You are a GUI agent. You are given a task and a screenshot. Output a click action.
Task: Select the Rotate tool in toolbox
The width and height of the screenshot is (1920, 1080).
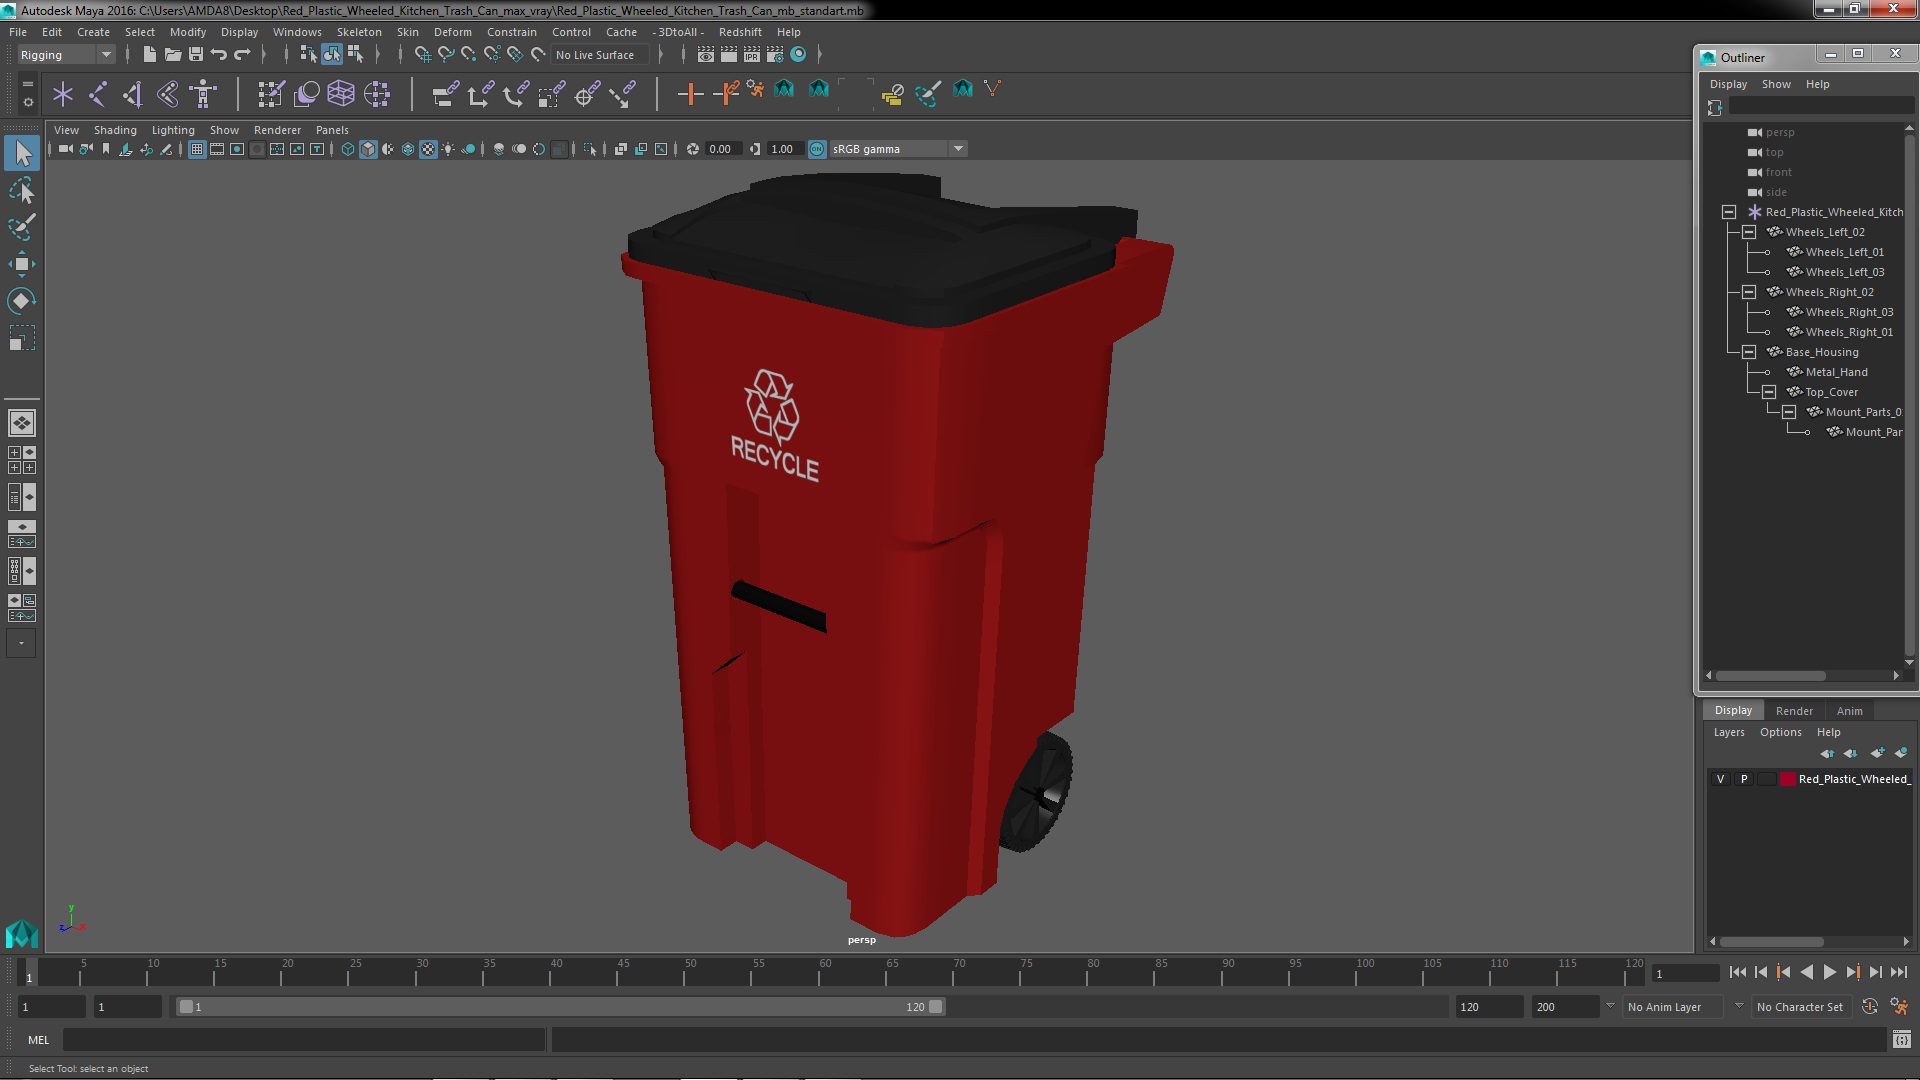[x=21, y=301]
